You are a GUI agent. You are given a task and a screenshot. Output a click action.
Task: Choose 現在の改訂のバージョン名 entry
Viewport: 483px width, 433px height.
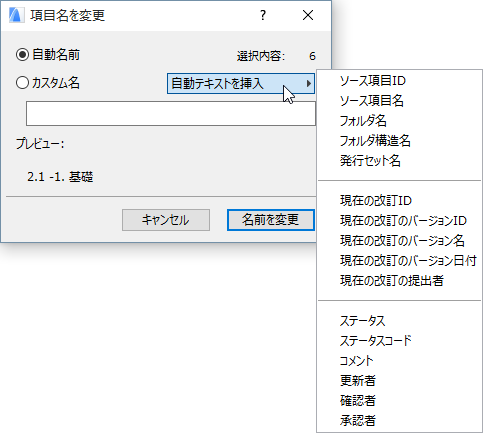399,241
